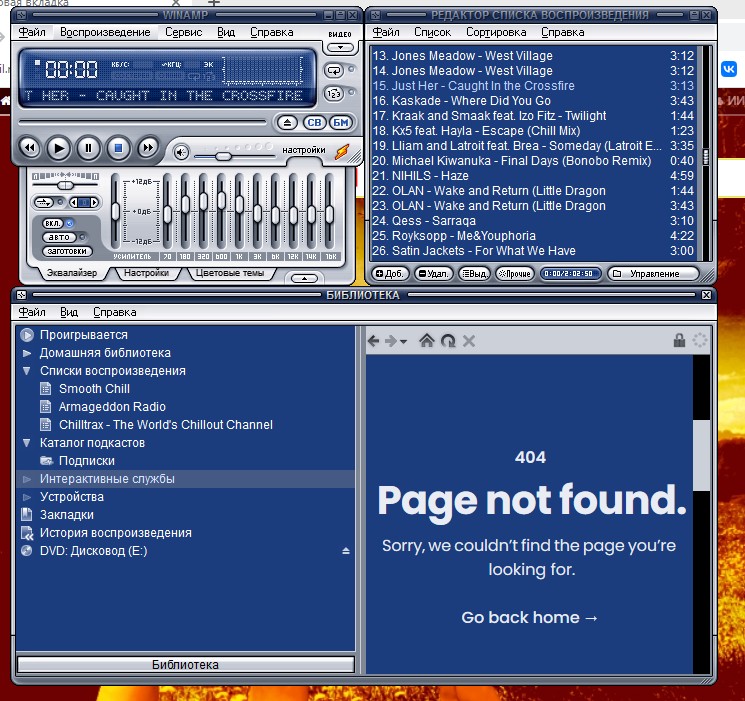The height and width of the screenshot is (701, 745).
Task: Click the ВИДЕО dropdown arrow button
Action: pyautogui.click(x=340, y=48)
